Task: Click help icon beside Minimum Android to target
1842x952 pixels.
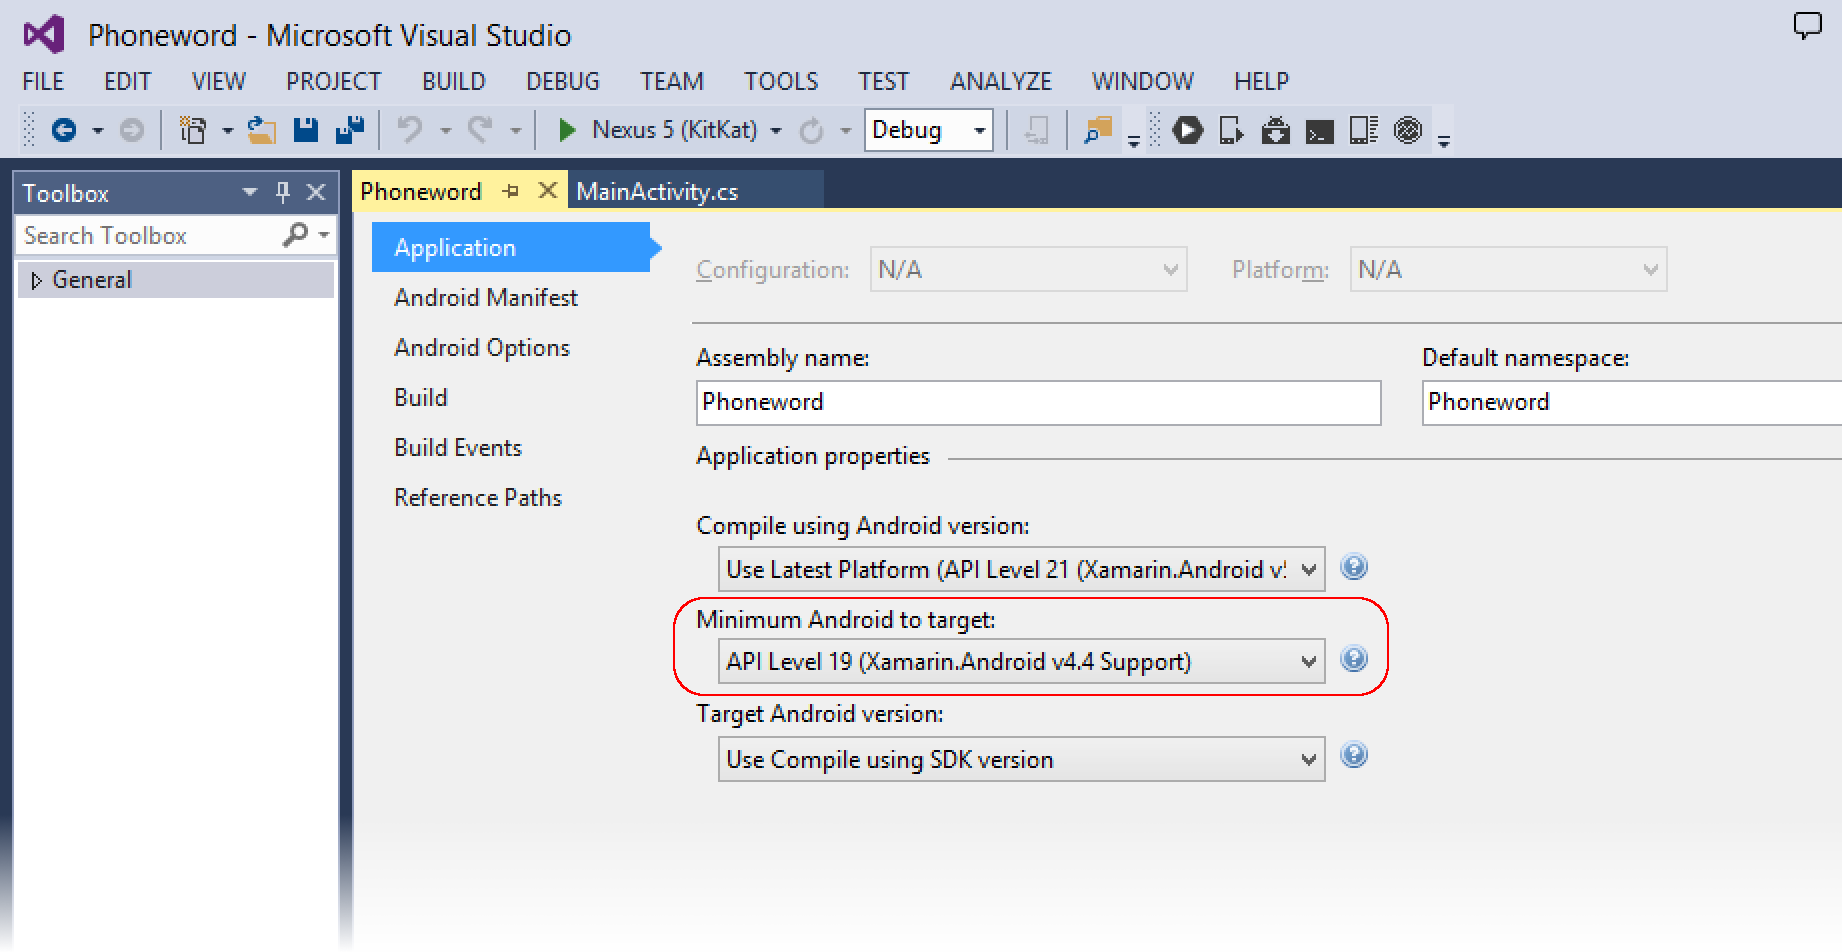Action: 1354,659
